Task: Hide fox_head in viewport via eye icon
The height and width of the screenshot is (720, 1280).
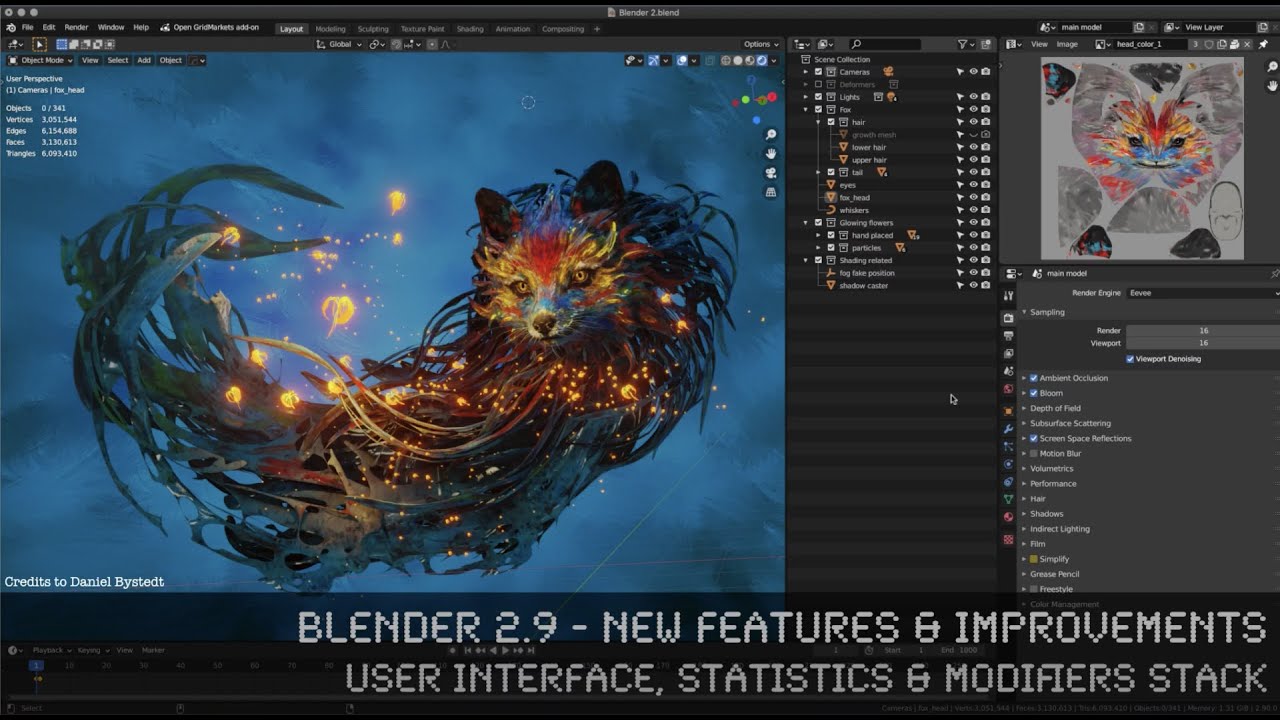Action: (973, 198)
